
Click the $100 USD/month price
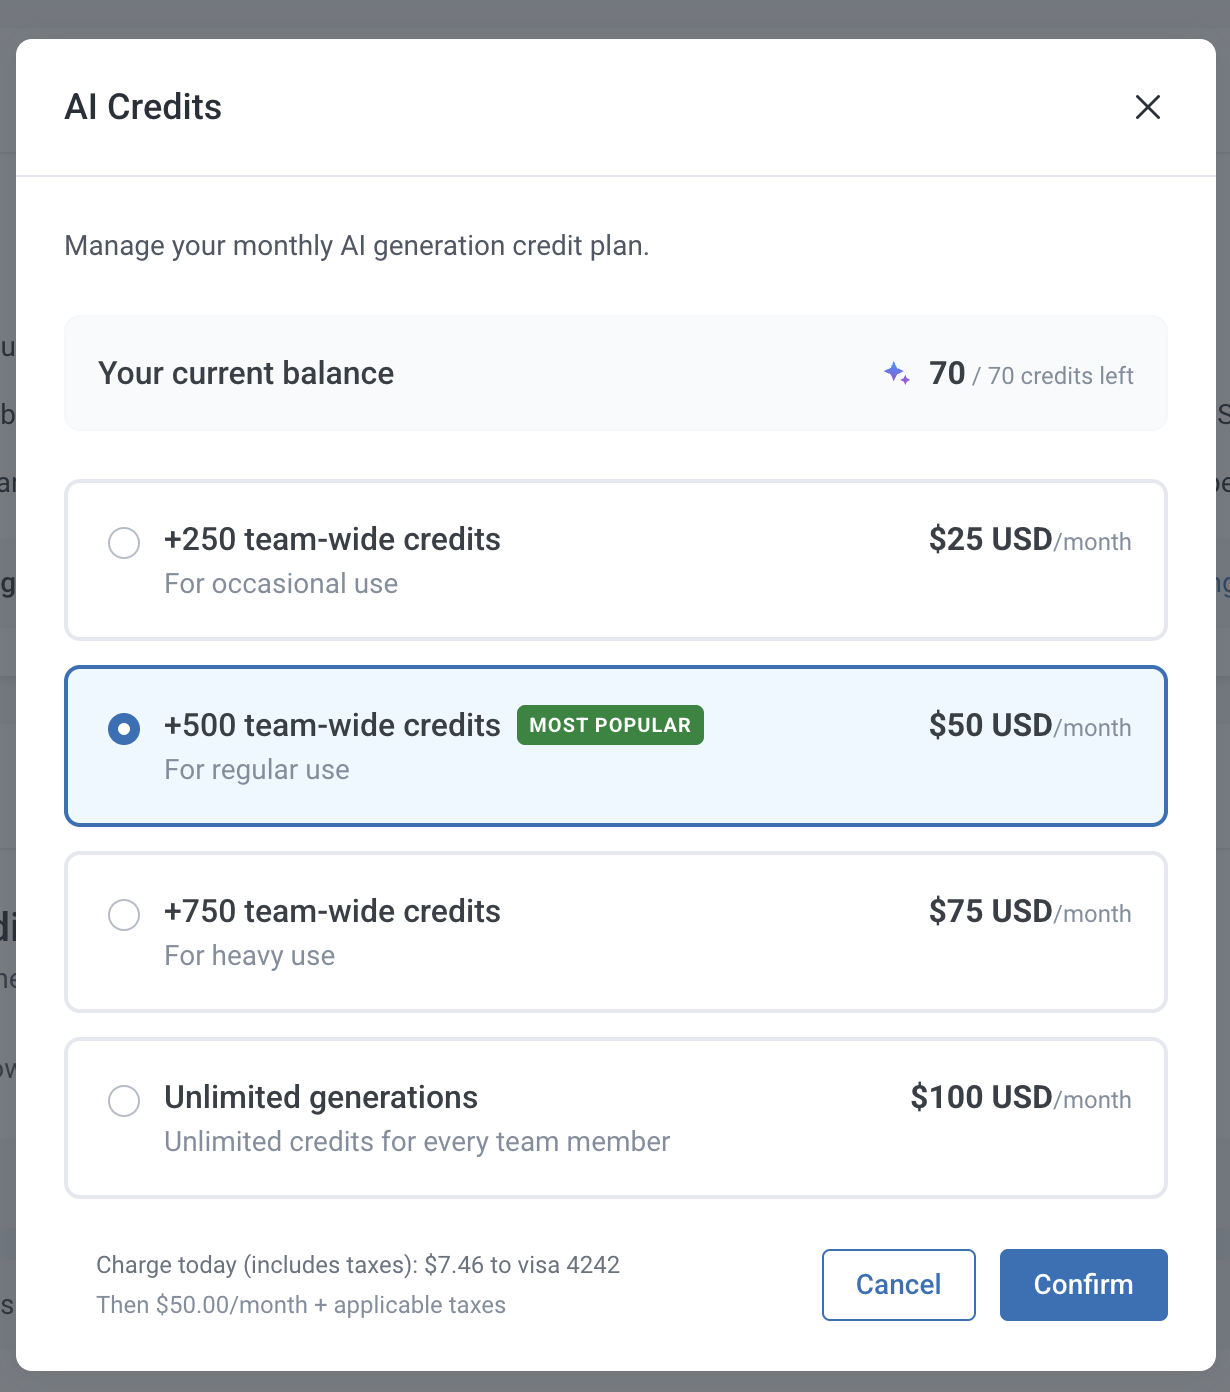tap(1020, 1098)
